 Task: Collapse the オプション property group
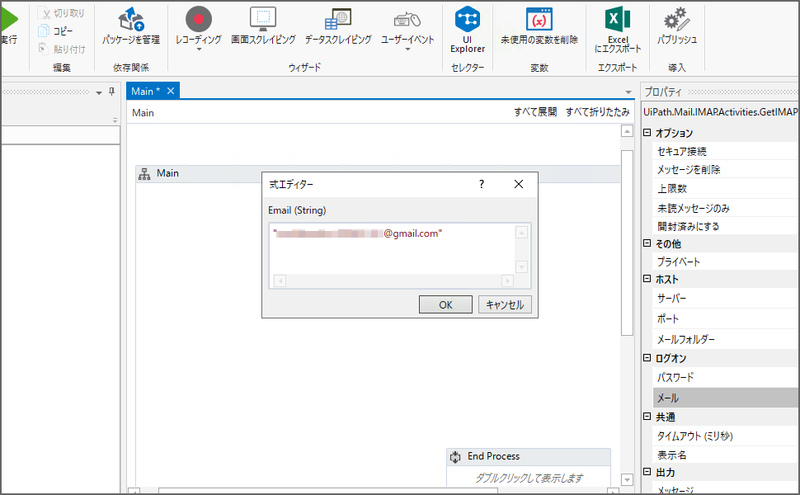[x=647, y=133]
